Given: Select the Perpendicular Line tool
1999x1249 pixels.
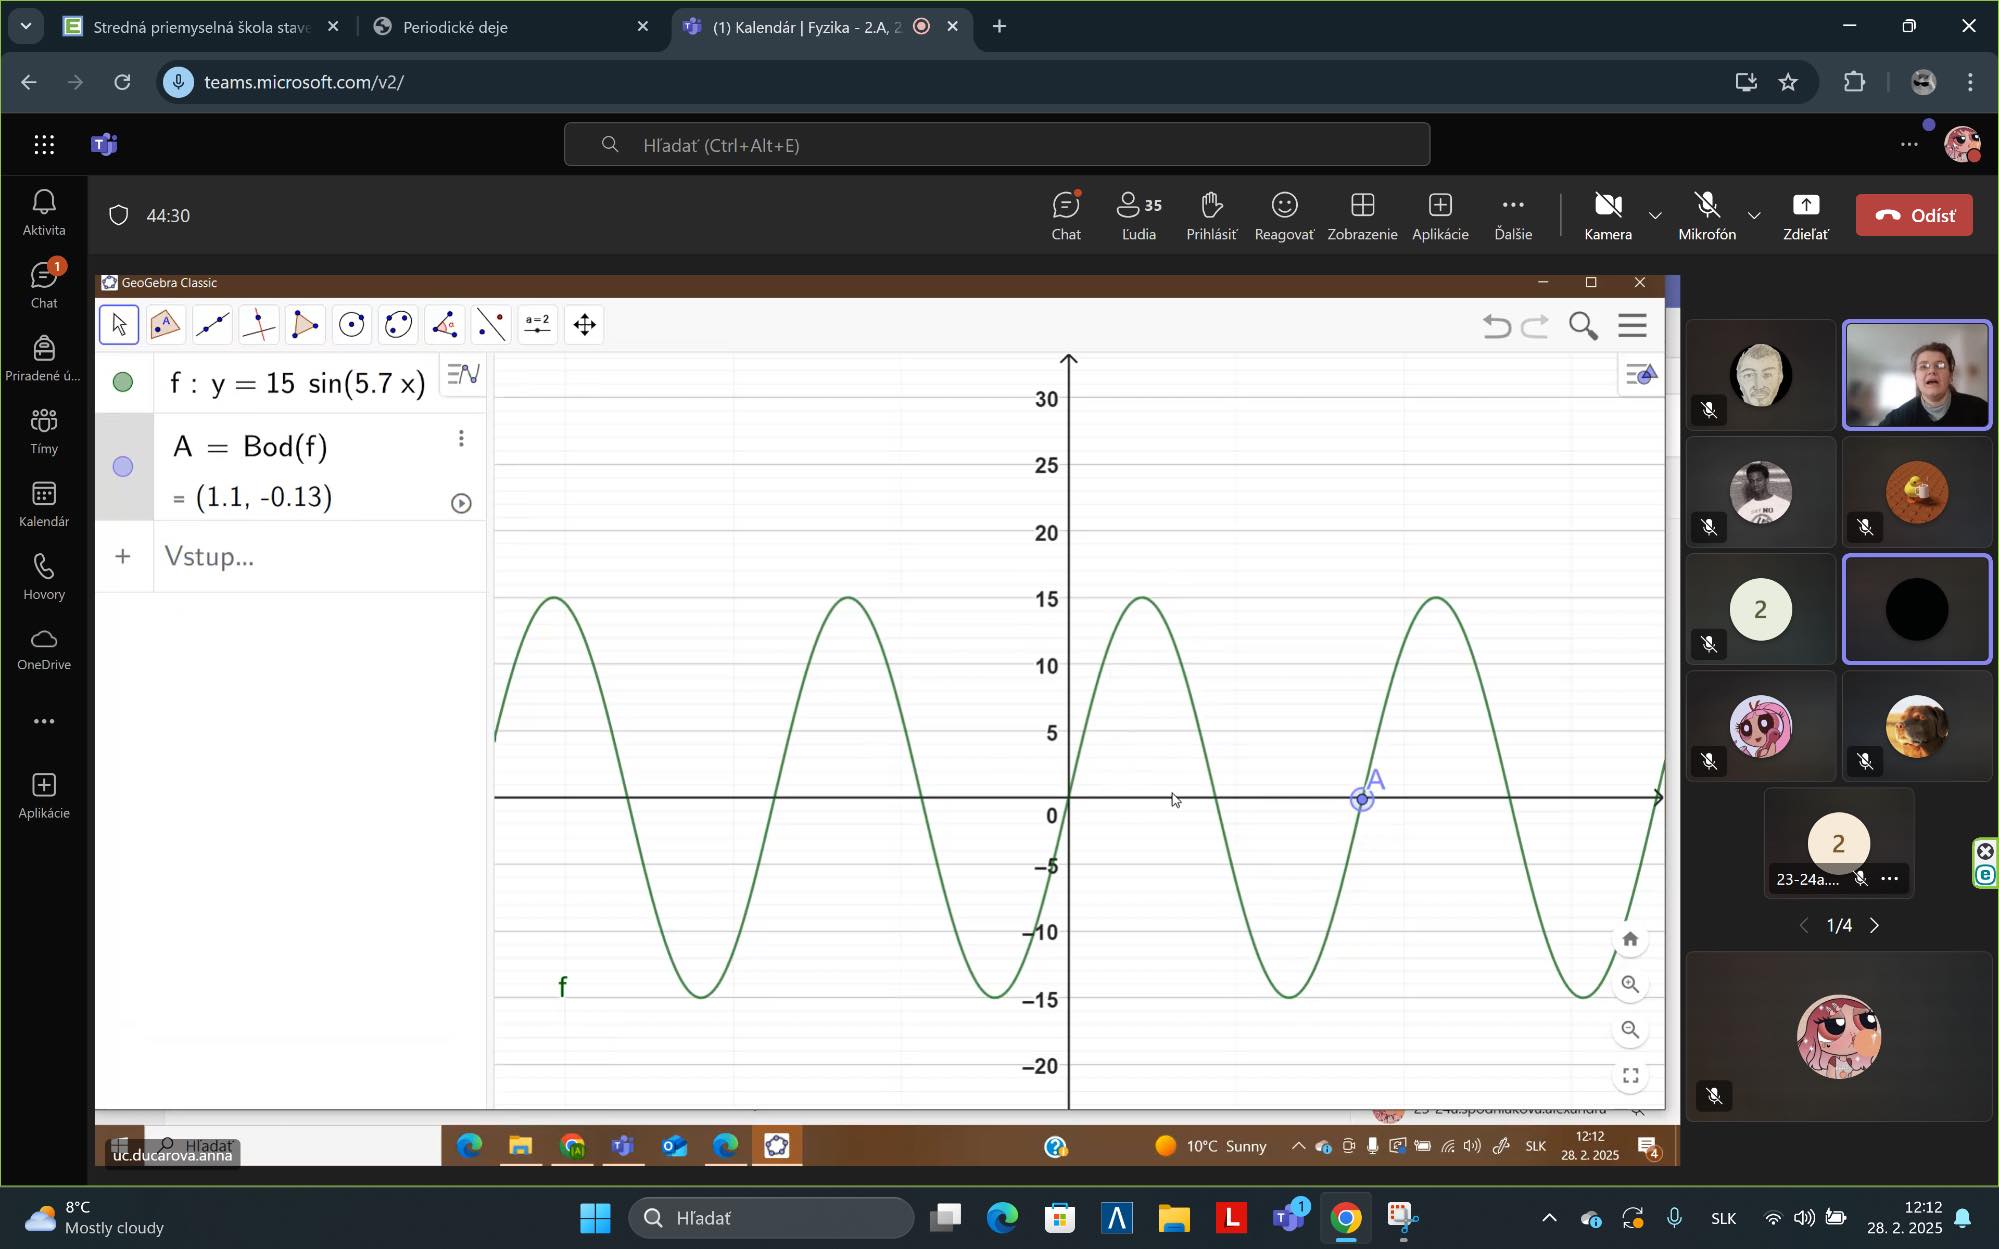Looking at the screenshot, I should [x=258, y=325].
